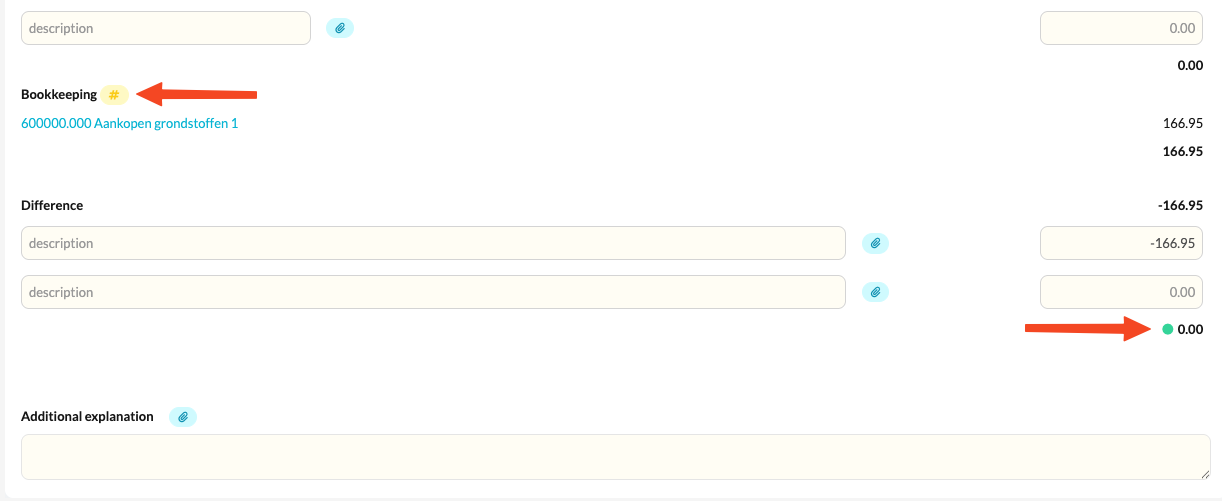Click the 166.95 amount on the Aankopen row
This screenshot has height=501, width=1222.
tap(1182, 124)
